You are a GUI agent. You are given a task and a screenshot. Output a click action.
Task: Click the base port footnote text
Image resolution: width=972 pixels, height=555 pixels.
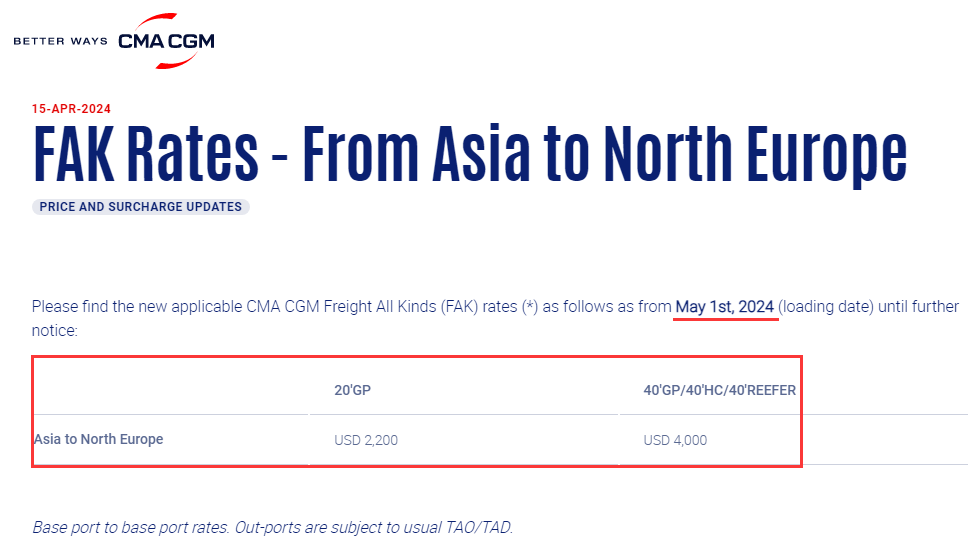272,527
